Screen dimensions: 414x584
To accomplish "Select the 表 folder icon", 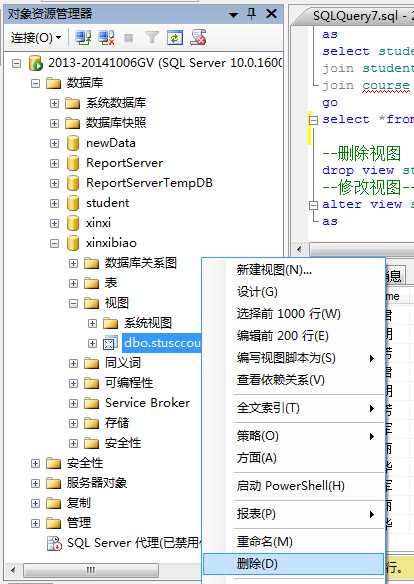I will tap(92, 283).
